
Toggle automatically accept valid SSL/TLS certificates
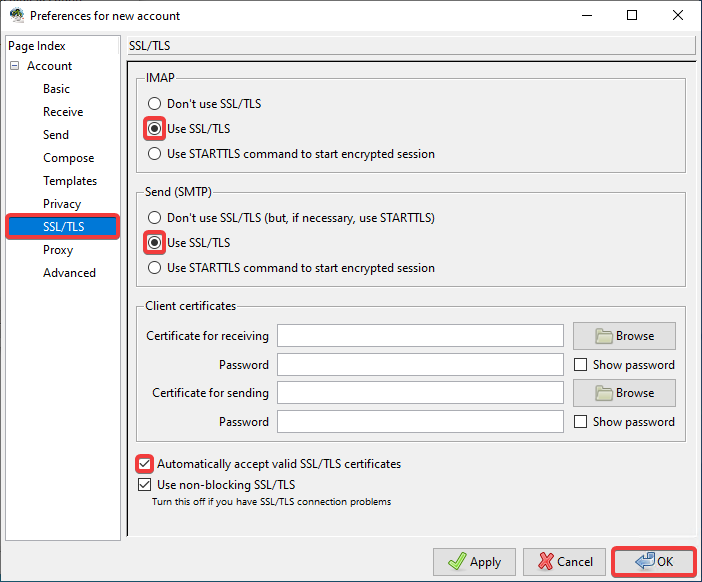tap(146, 464)
